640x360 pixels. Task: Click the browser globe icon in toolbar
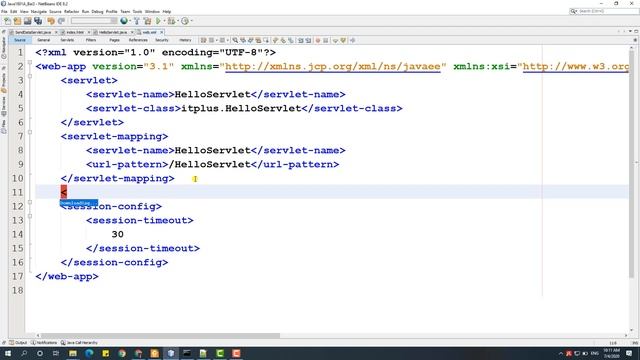point(123,21)
